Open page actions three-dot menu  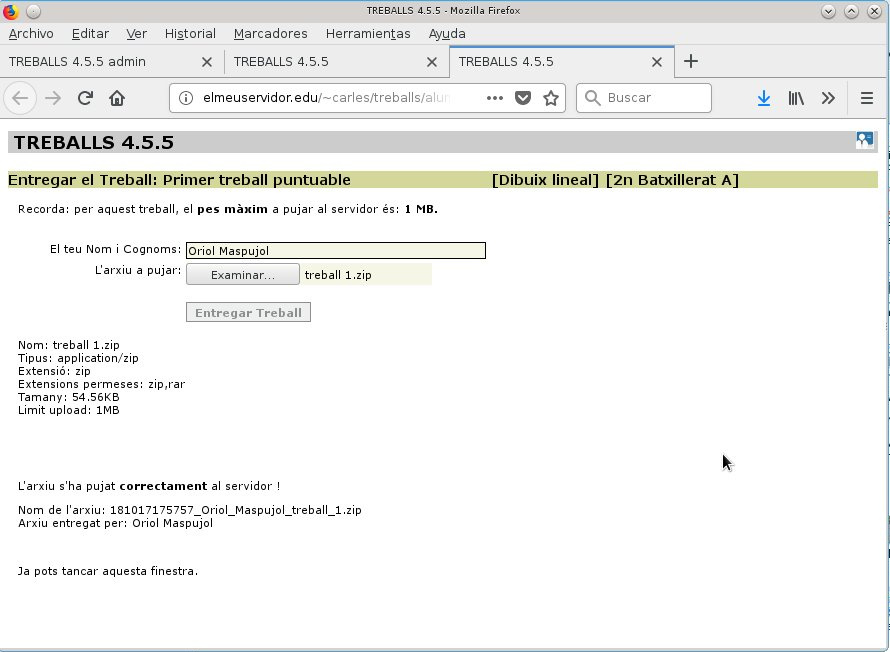tap(494, 98)
